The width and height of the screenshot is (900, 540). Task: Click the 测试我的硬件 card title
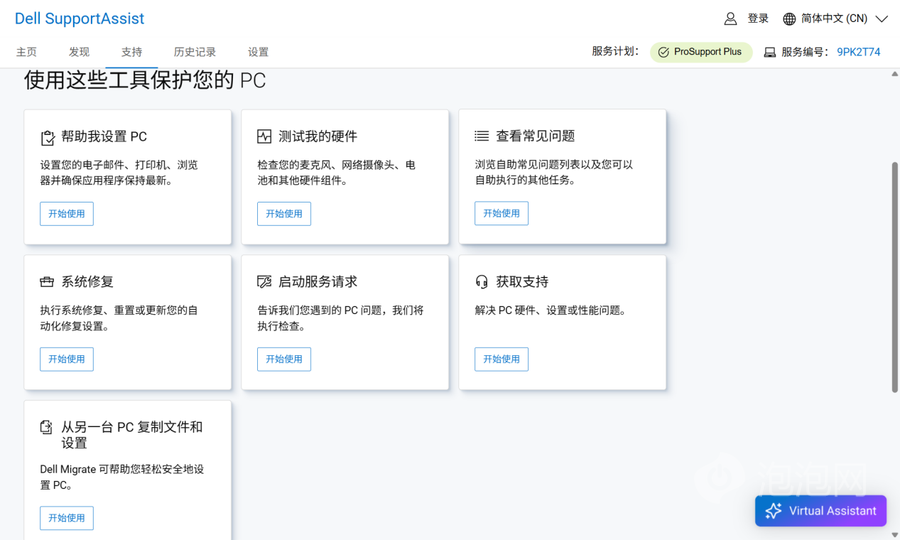tap(318, 137)
